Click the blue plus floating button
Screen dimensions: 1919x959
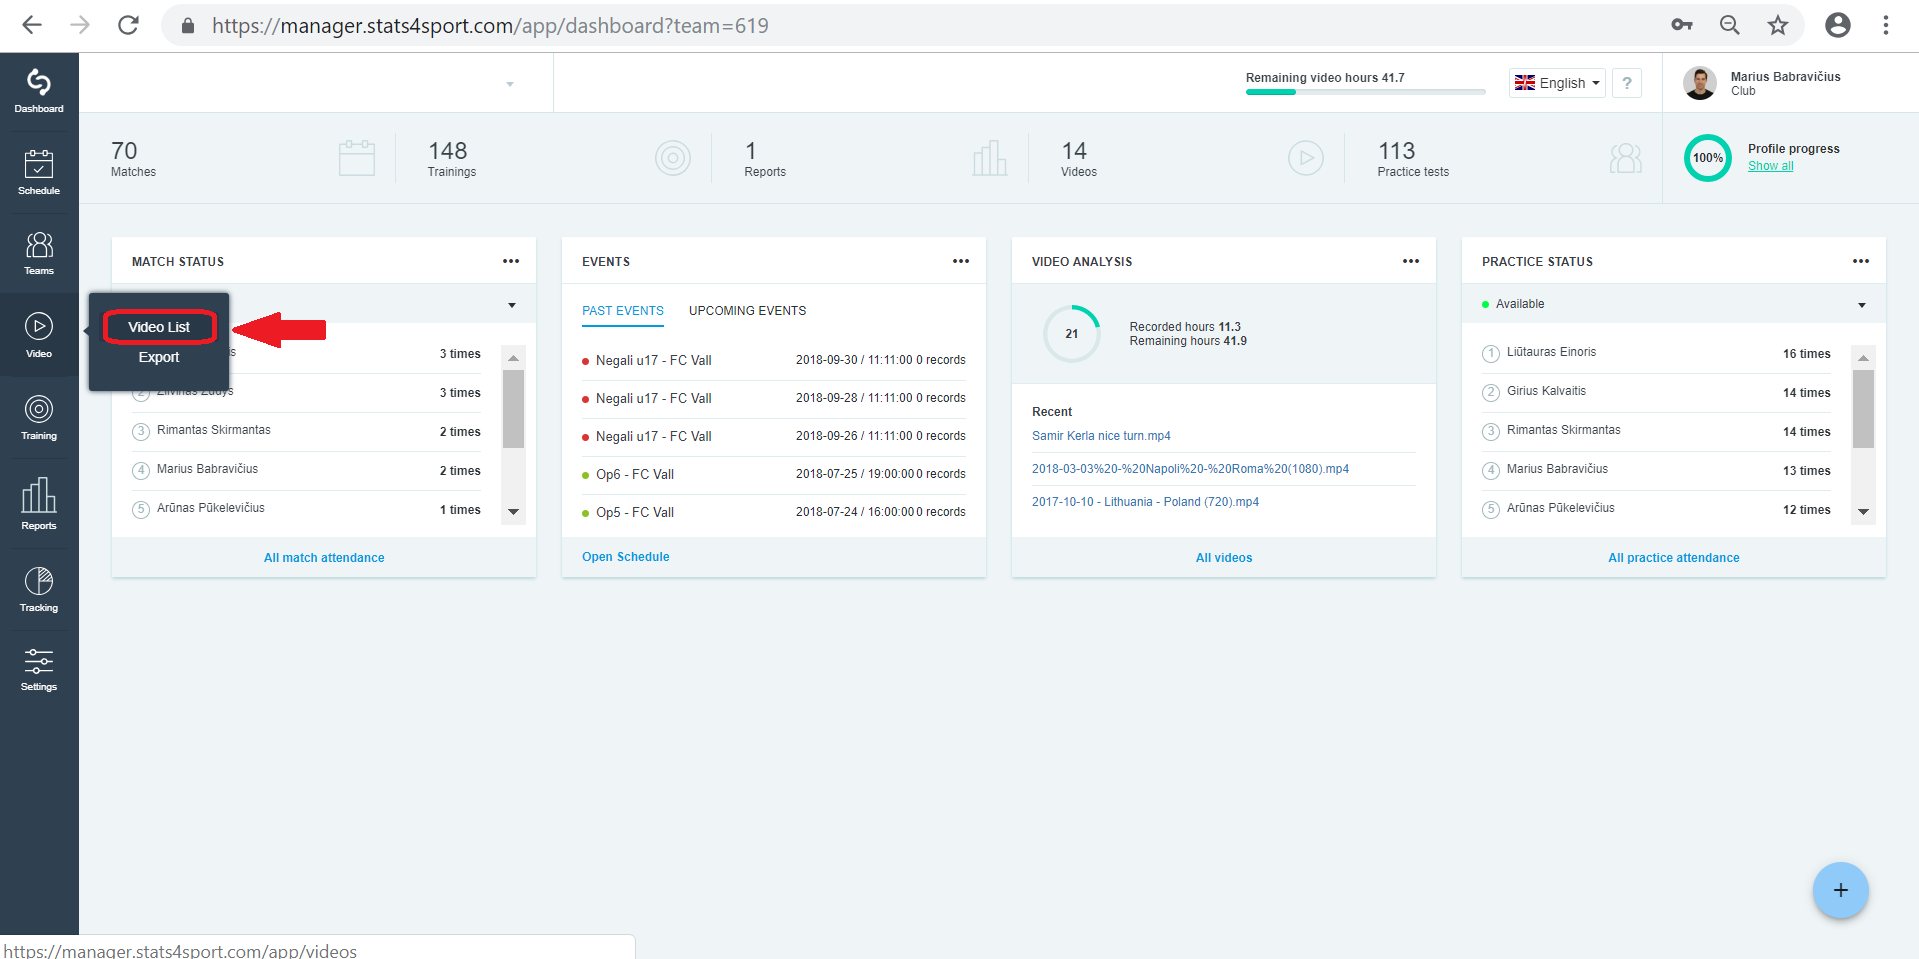pyautogui.click(x=1840, y=890)
